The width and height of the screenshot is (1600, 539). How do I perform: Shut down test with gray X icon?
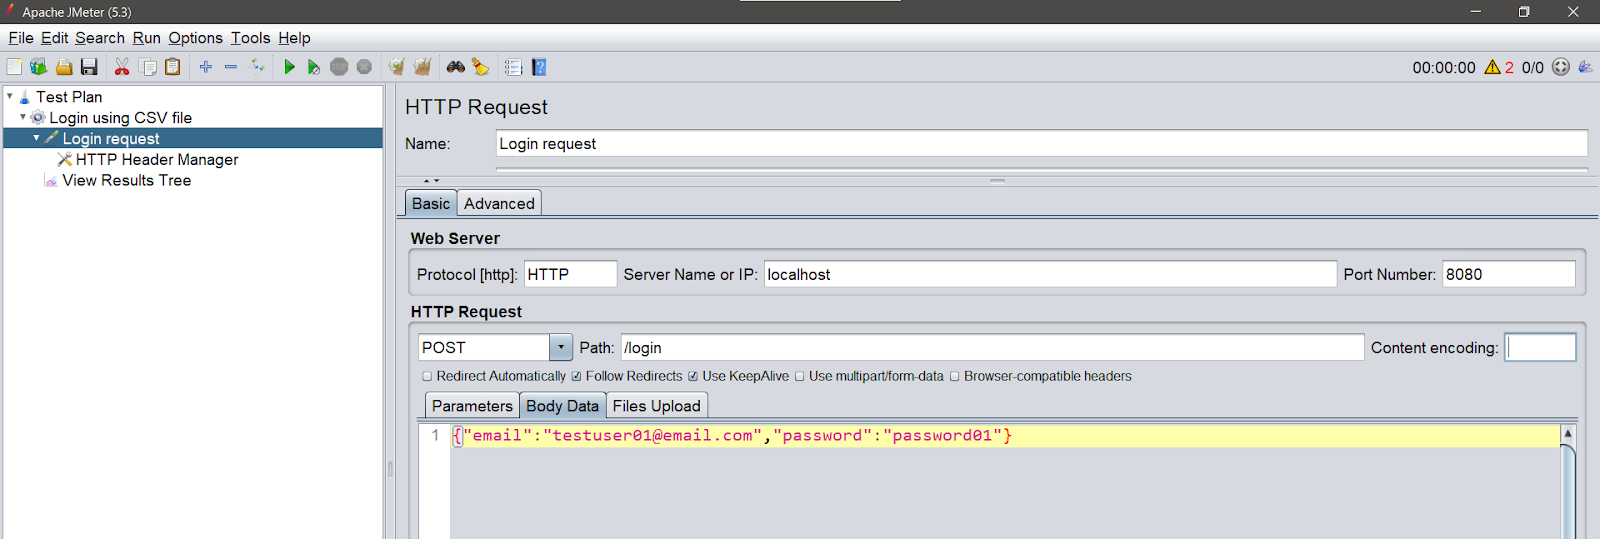(x=364, y=67)
